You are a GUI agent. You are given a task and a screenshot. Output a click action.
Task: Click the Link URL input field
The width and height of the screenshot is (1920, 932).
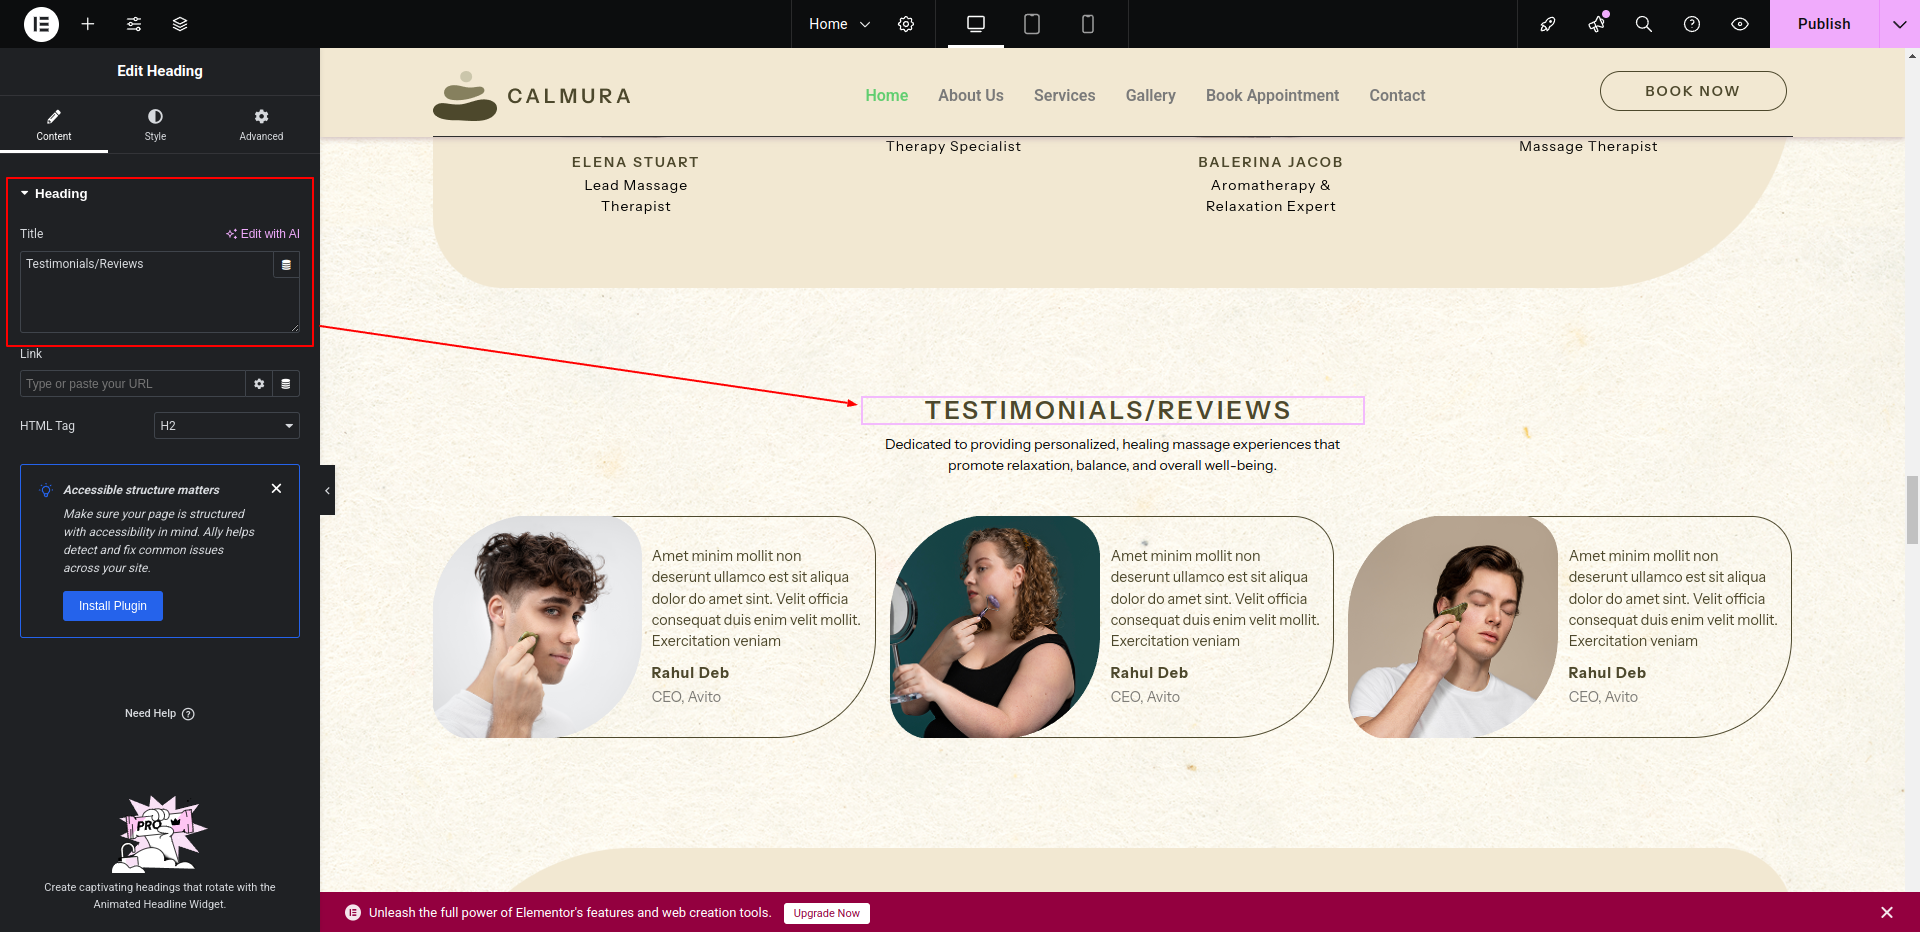coord(132,384)
